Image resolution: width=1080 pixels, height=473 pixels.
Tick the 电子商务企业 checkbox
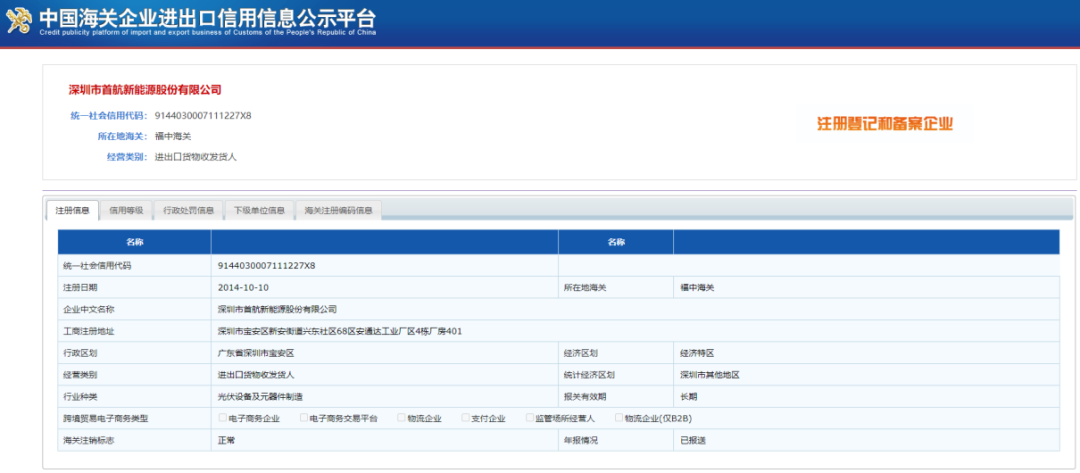tap(222, 418)
